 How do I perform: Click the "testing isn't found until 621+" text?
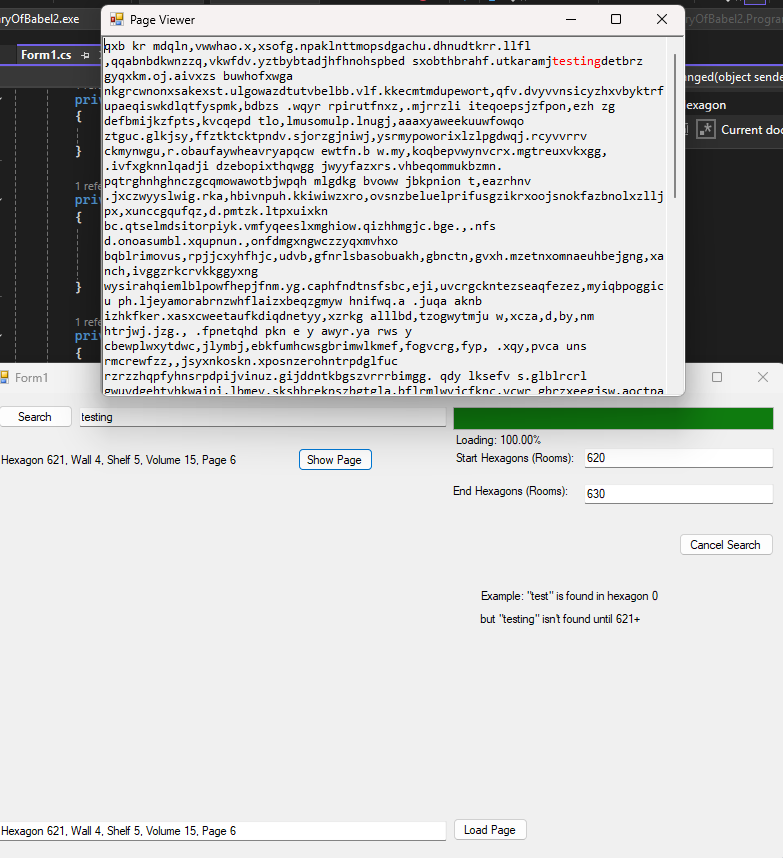(x=560, y=619)
